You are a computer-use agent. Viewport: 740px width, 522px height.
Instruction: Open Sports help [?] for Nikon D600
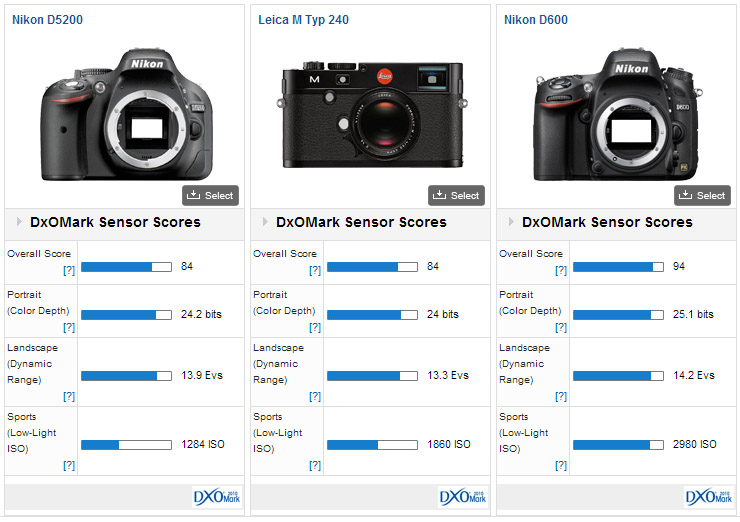click(x=561, y=465)
